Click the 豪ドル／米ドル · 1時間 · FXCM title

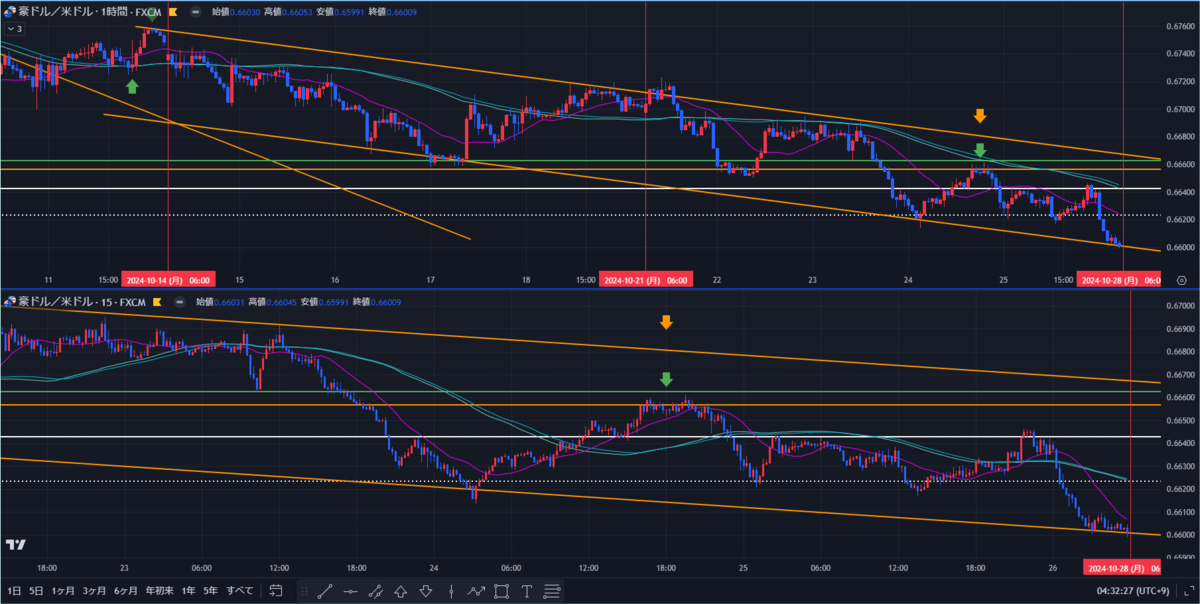coord(92,11)
